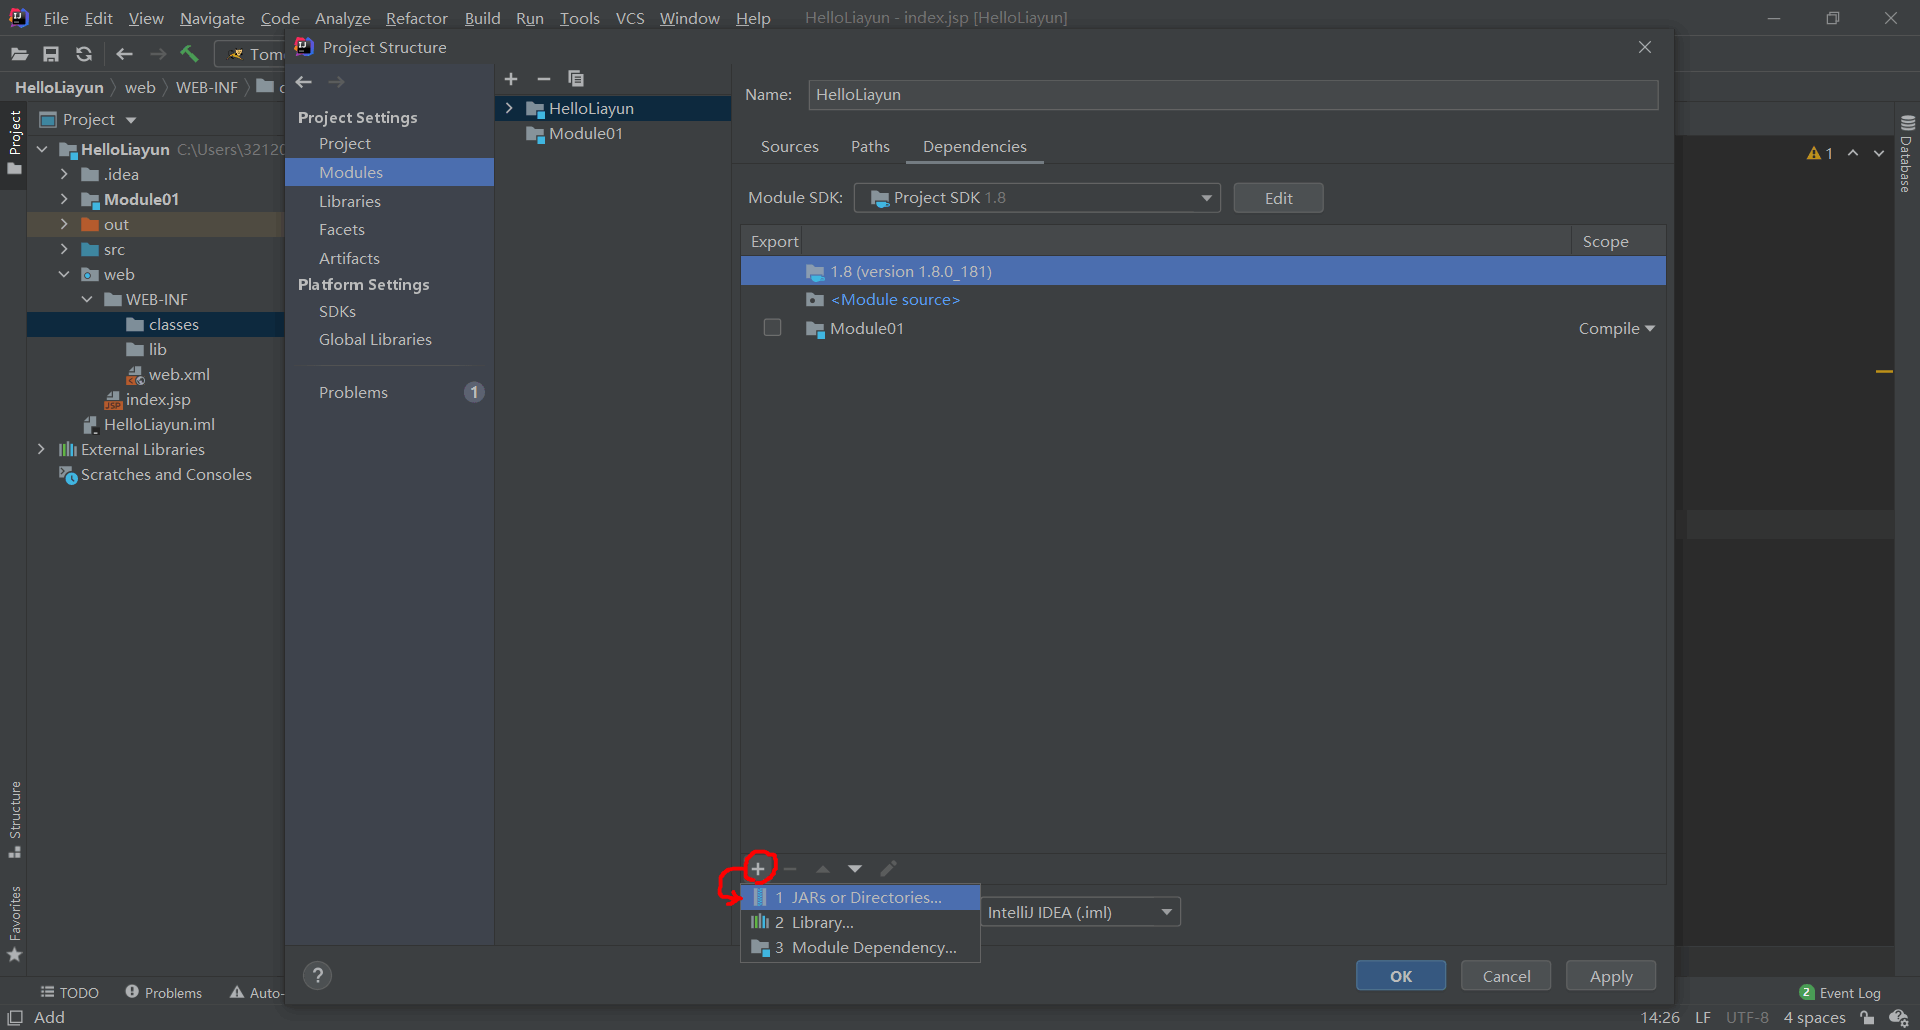Expand the Module01 folder in Project tree
Image resolution: width=1920 pixels, height=1030 pixels.
tap(64, 199)
